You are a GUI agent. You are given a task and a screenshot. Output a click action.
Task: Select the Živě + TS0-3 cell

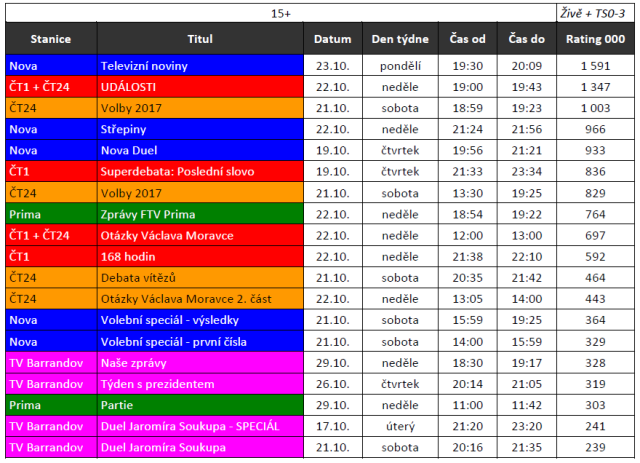[x=596, y=13]
